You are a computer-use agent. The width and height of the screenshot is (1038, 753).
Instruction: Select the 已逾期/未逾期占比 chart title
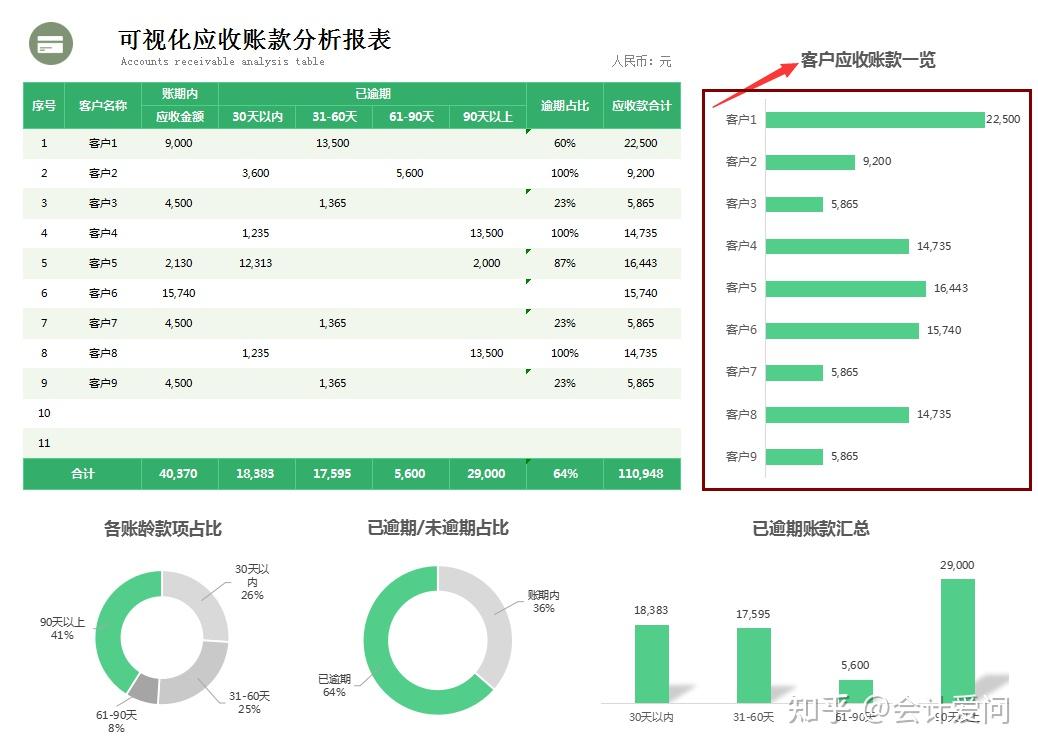coord(438,528)
